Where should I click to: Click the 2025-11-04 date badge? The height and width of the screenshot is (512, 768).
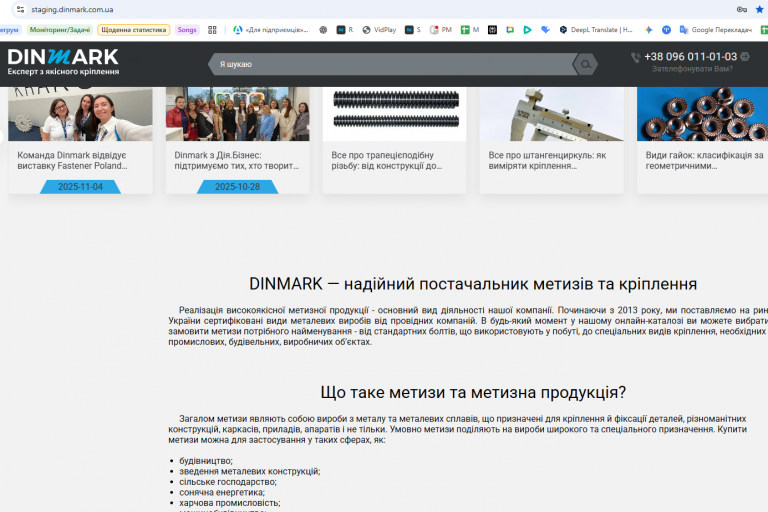coord(80,187)
